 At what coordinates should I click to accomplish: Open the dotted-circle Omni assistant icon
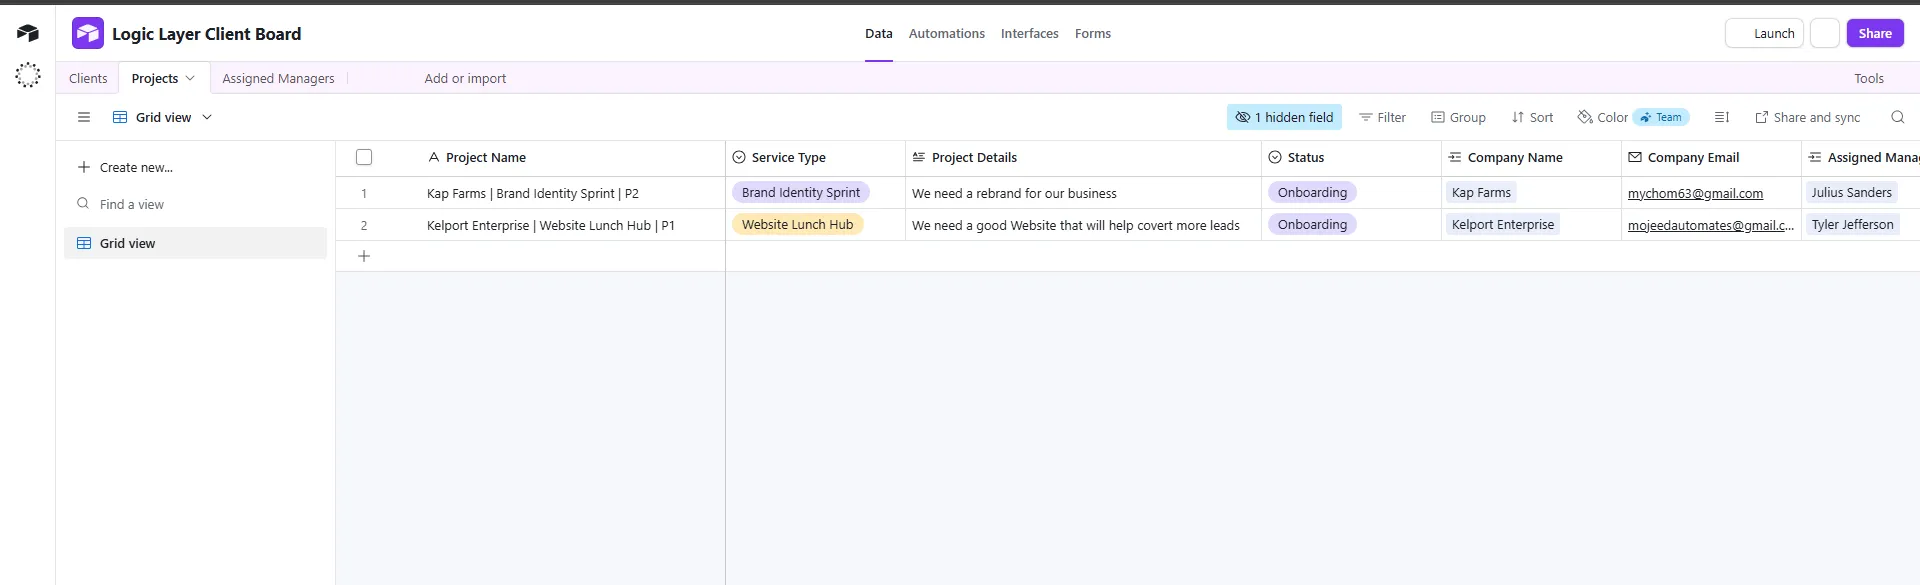[x=28, y=75]
